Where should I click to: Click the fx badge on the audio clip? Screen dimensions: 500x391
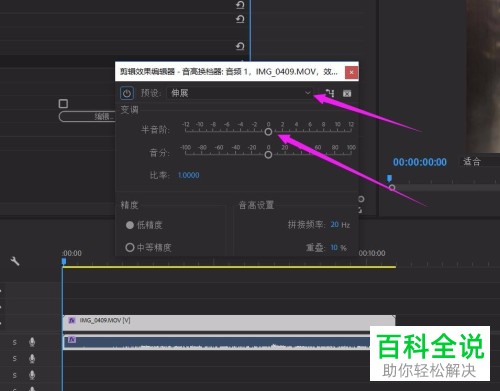(x=72, y=340)
